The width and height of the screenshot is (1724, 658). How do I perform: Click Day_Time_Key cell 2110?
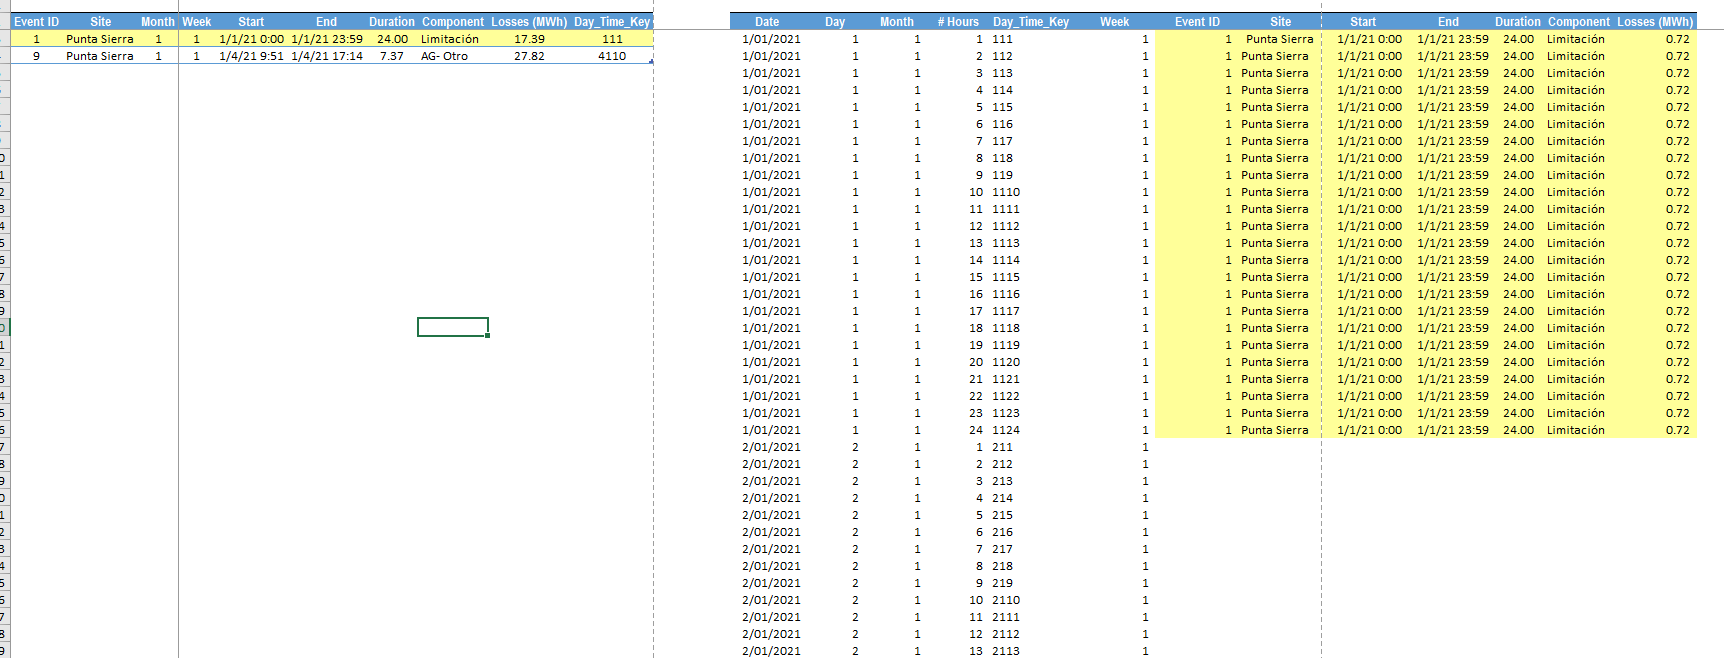(x=1006, y=600)
